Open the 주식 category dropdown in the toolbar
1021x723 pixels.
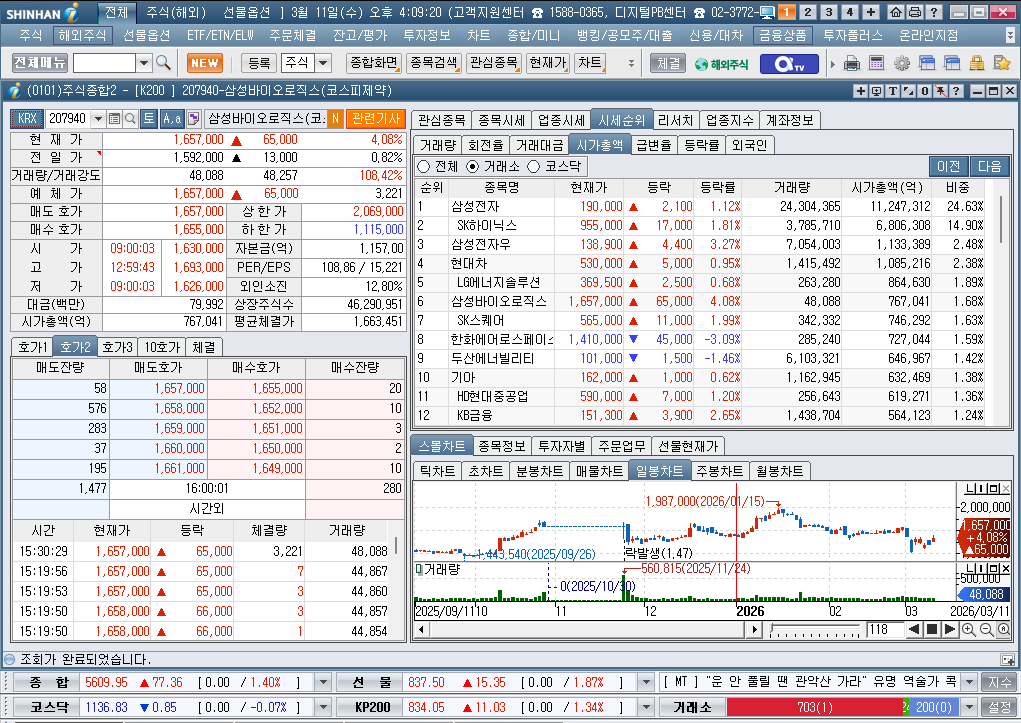tap(323, 63)
